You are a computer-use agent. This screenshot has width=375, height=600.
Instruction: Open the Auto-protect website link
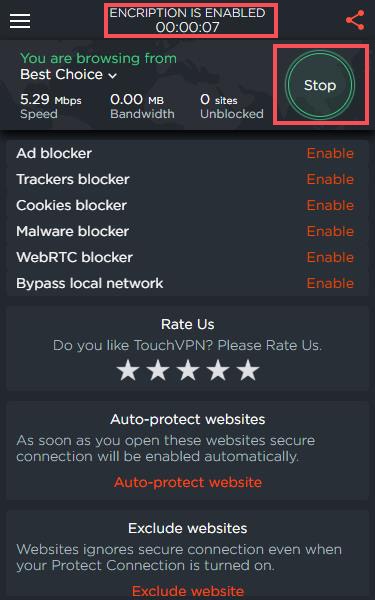[x=188, y=482]
